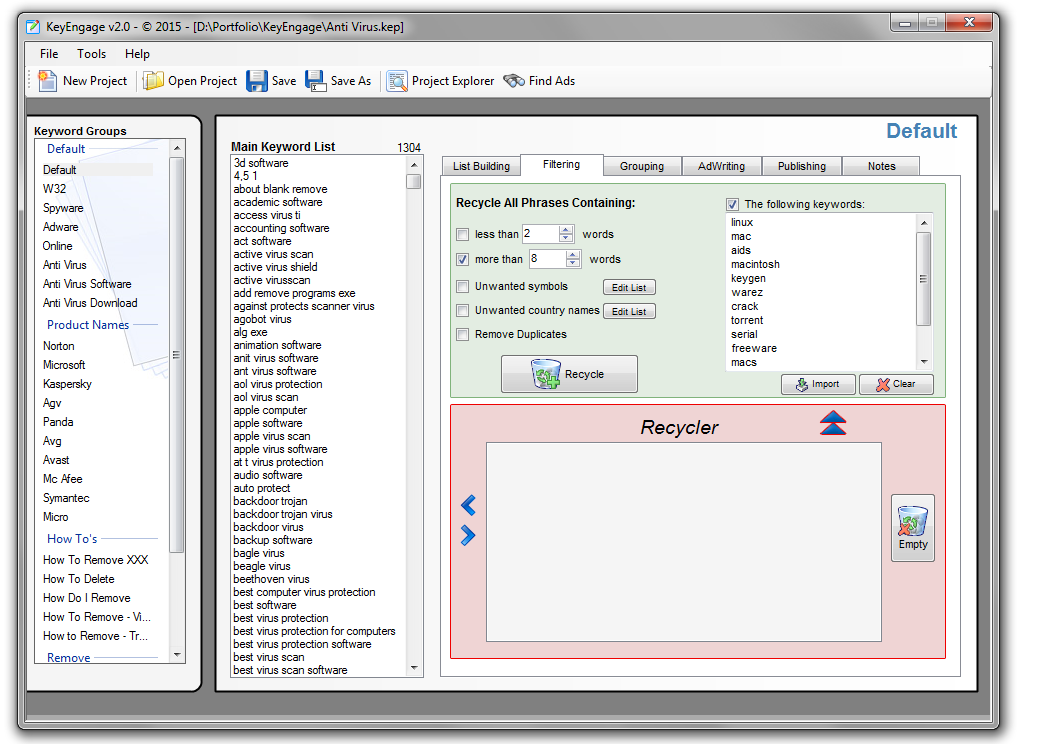The height and width of the screenshot is (744, 1039).
Task: Decrease the 'less than' words value
Action: pos(566,239)
